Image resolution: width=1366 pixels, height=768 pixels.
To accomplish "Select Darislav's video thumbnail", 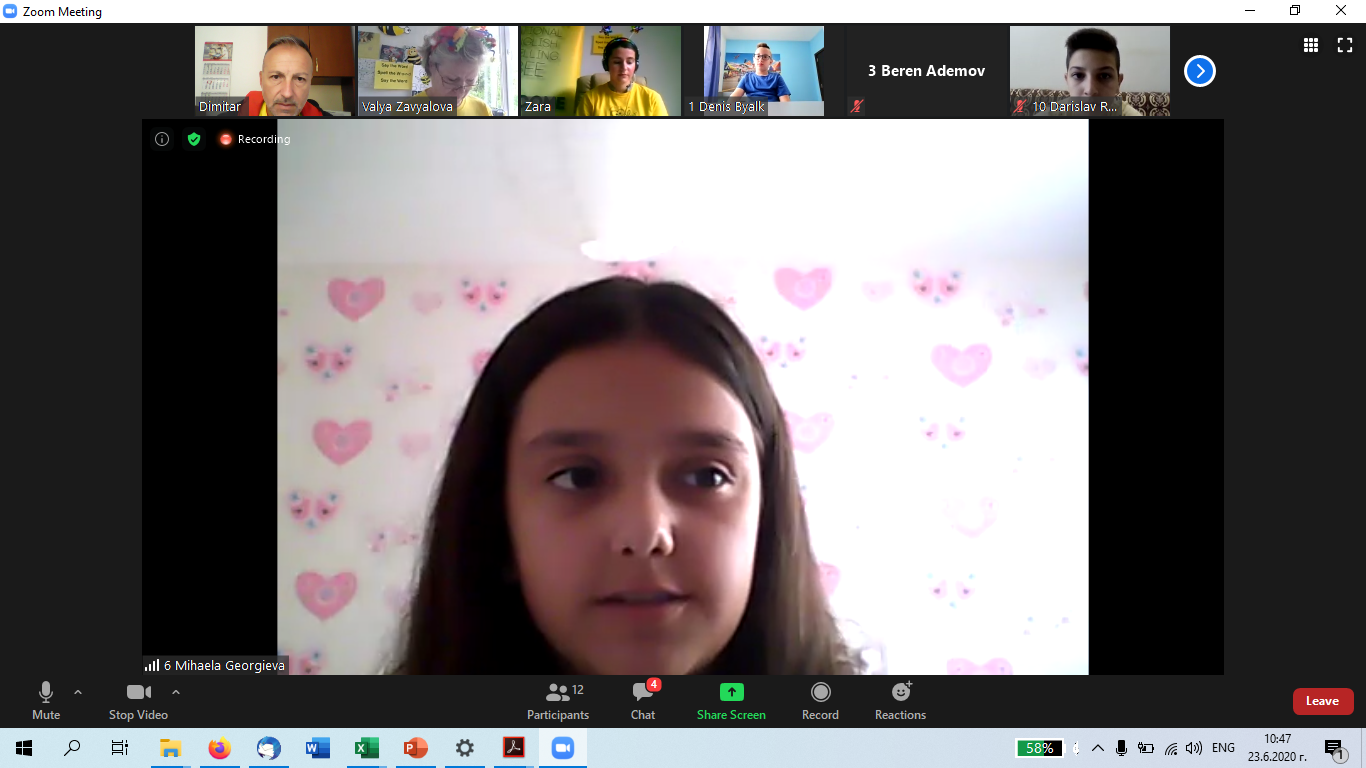I will (1090, 71).
